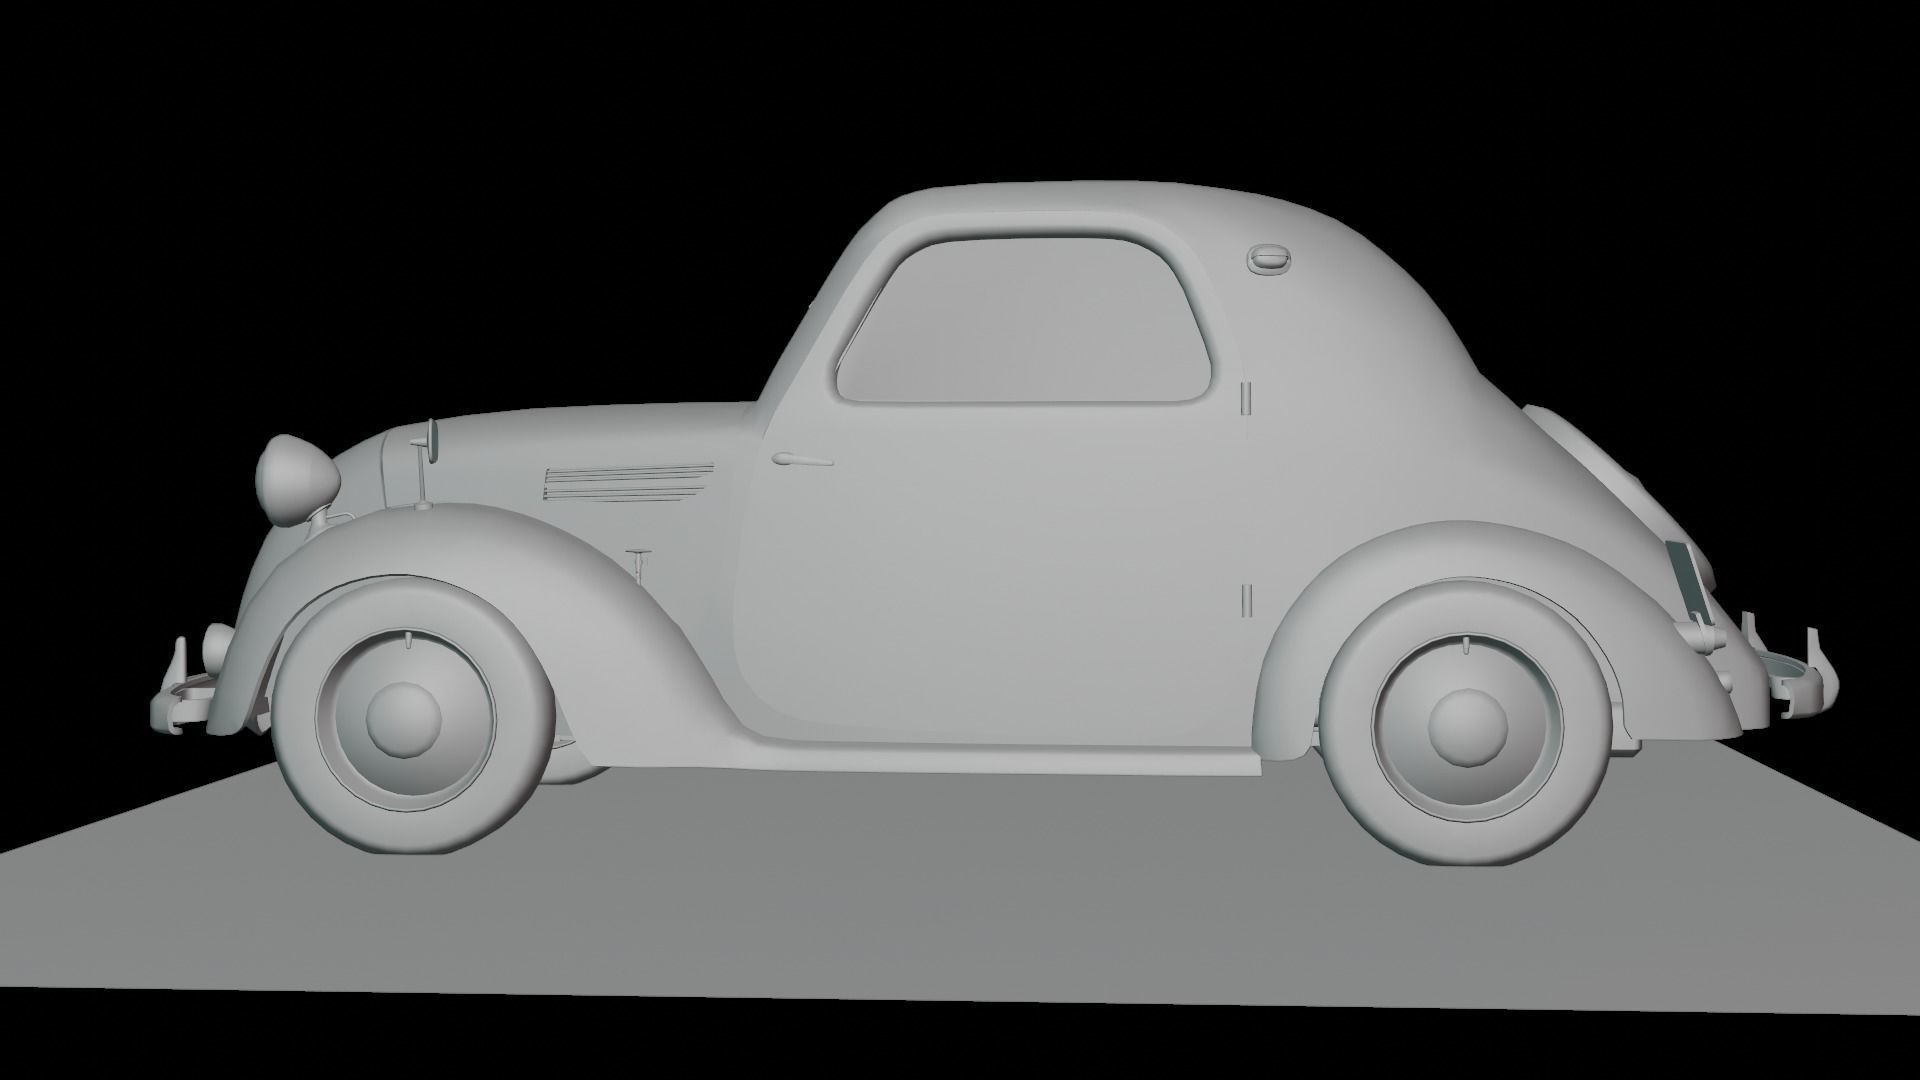Select the front tire
The height and width of the screenshot is (1080, 1920).
coord(411,717)
